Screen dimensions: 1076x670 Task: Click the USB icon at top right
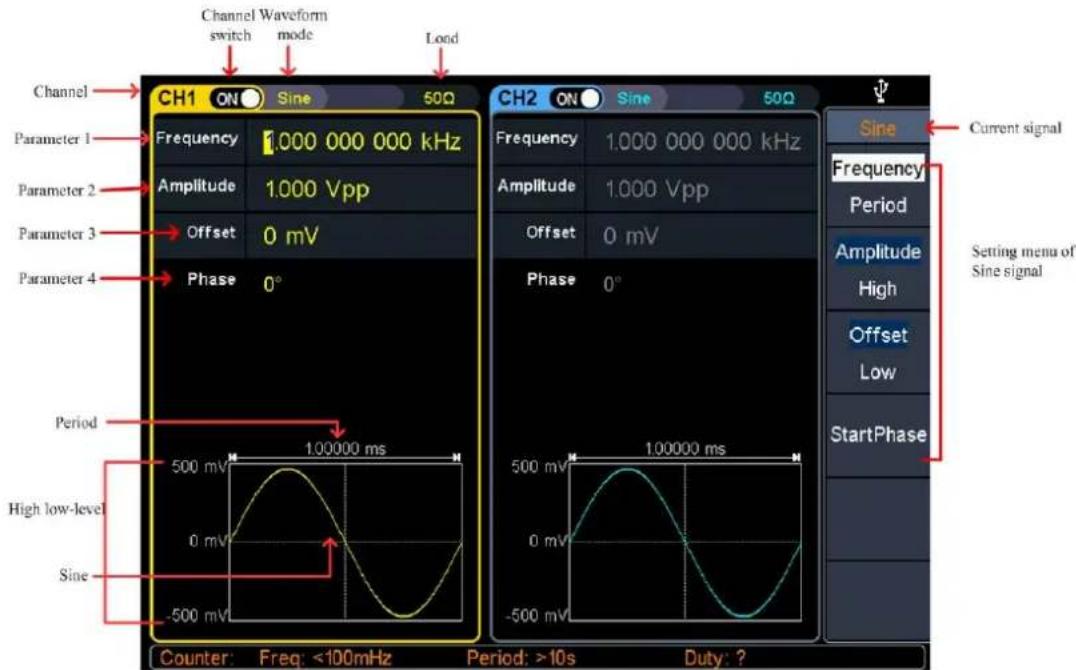click(x=882, y=91)
